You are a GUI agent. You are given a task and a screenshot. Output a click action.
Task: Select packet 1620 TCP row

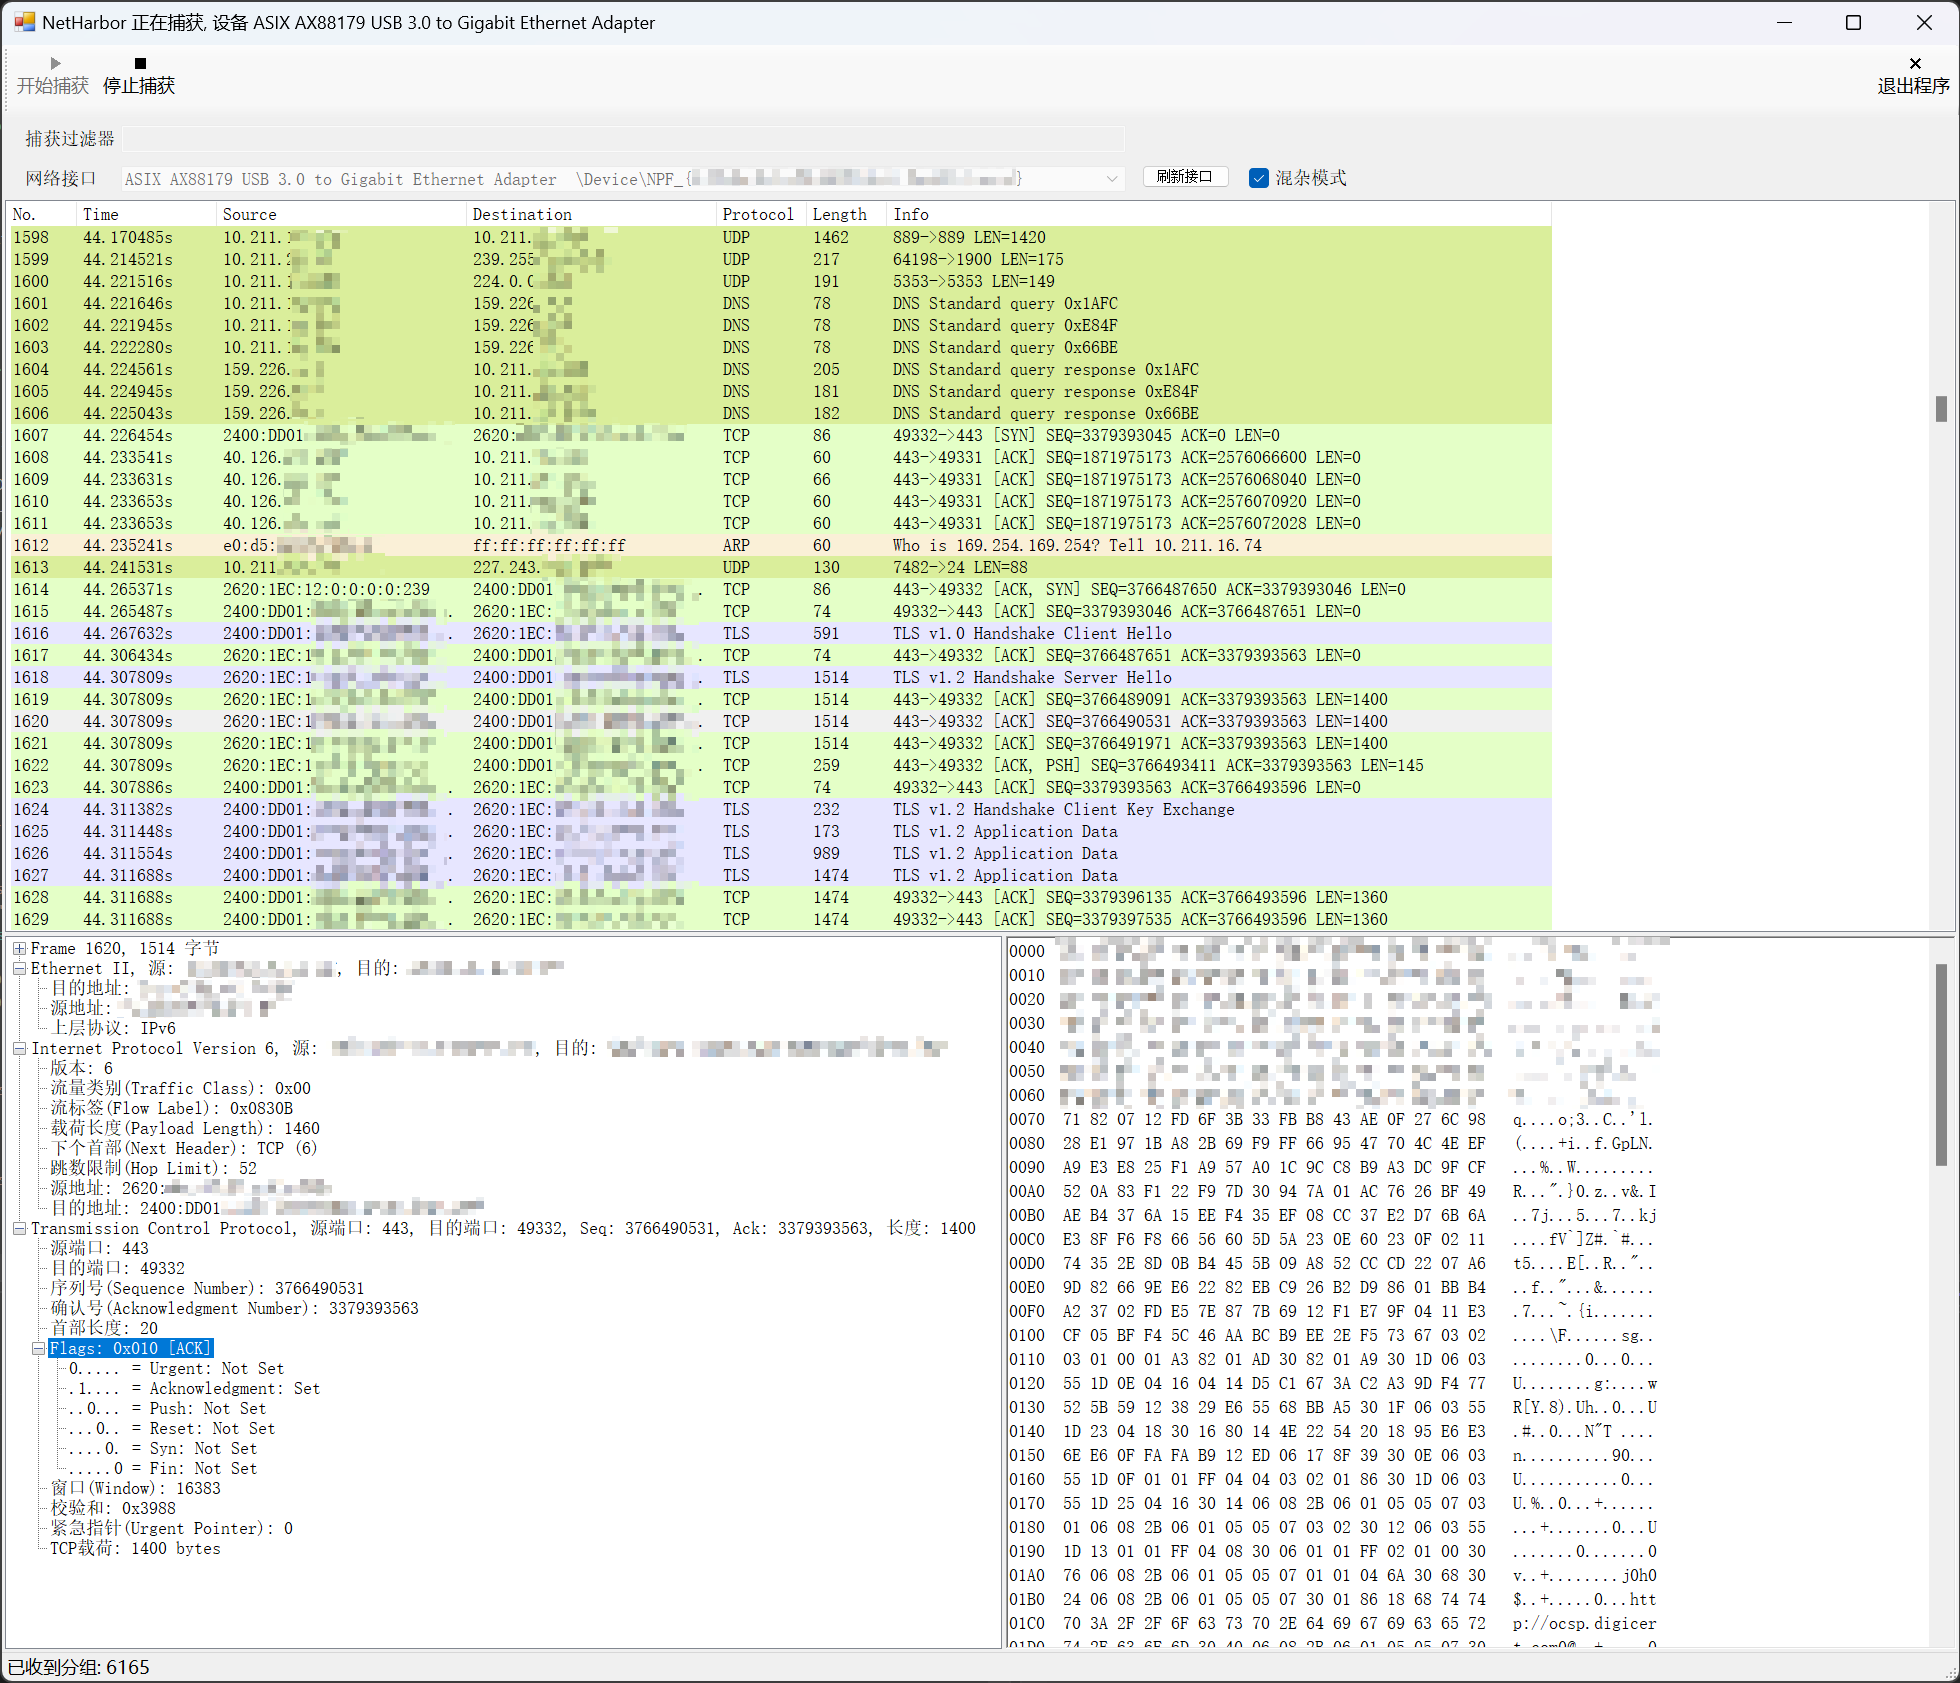click(780, 721)
